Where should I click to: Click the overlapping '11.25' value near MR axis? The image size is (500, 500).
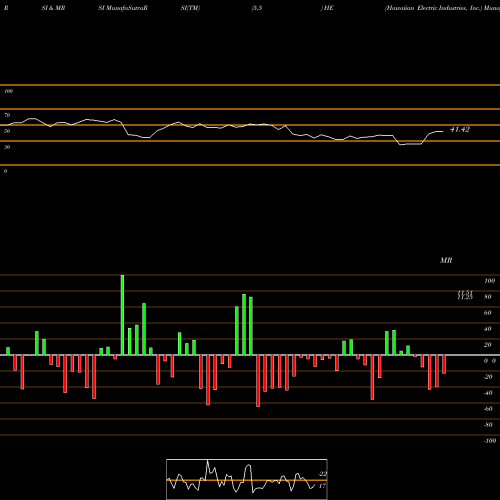(x=465, y=297)
